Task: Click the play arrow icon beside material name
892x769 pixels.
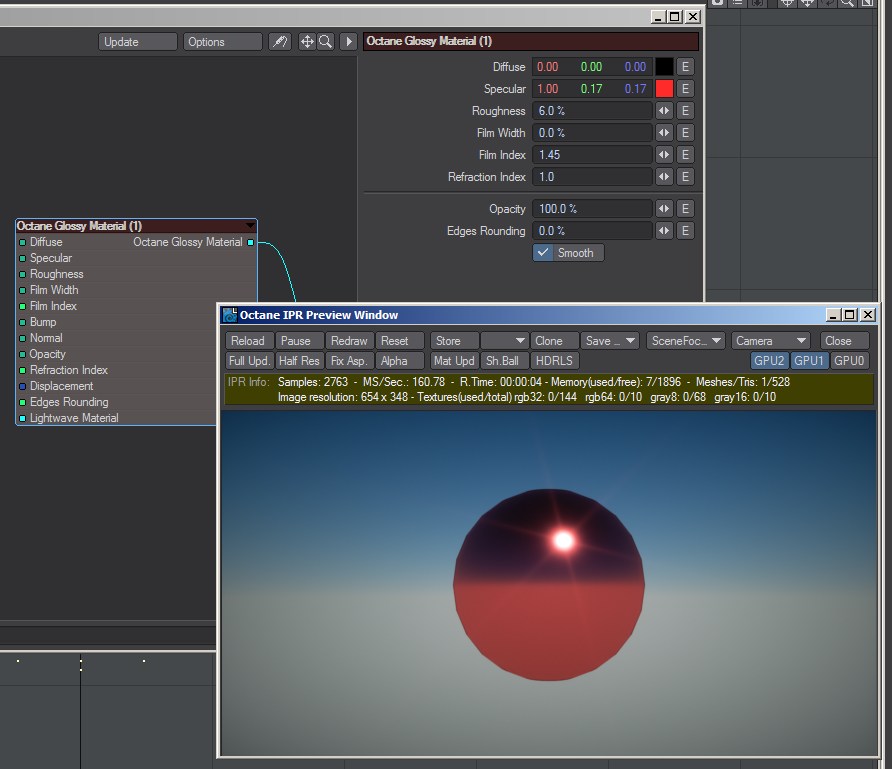Action: pyautogui.click(x=349, y=42)
